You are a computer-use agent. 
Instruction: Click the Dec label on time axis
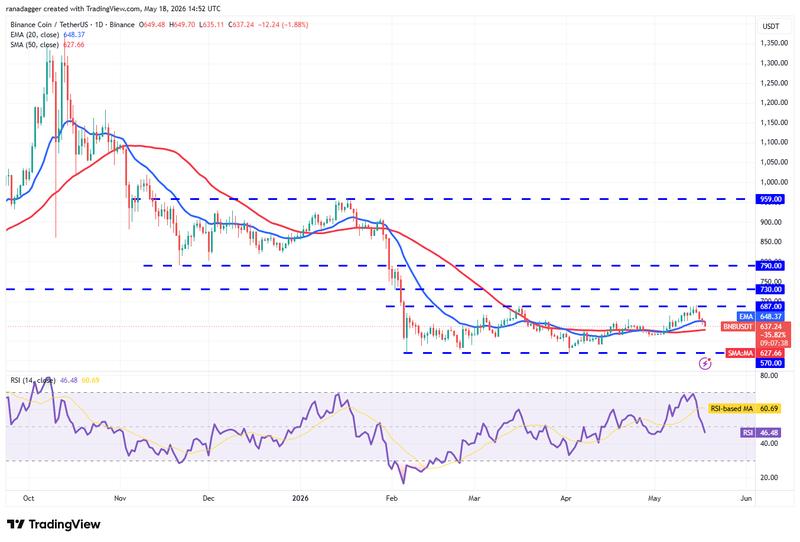pyautogui.click(x=209, y=498)
